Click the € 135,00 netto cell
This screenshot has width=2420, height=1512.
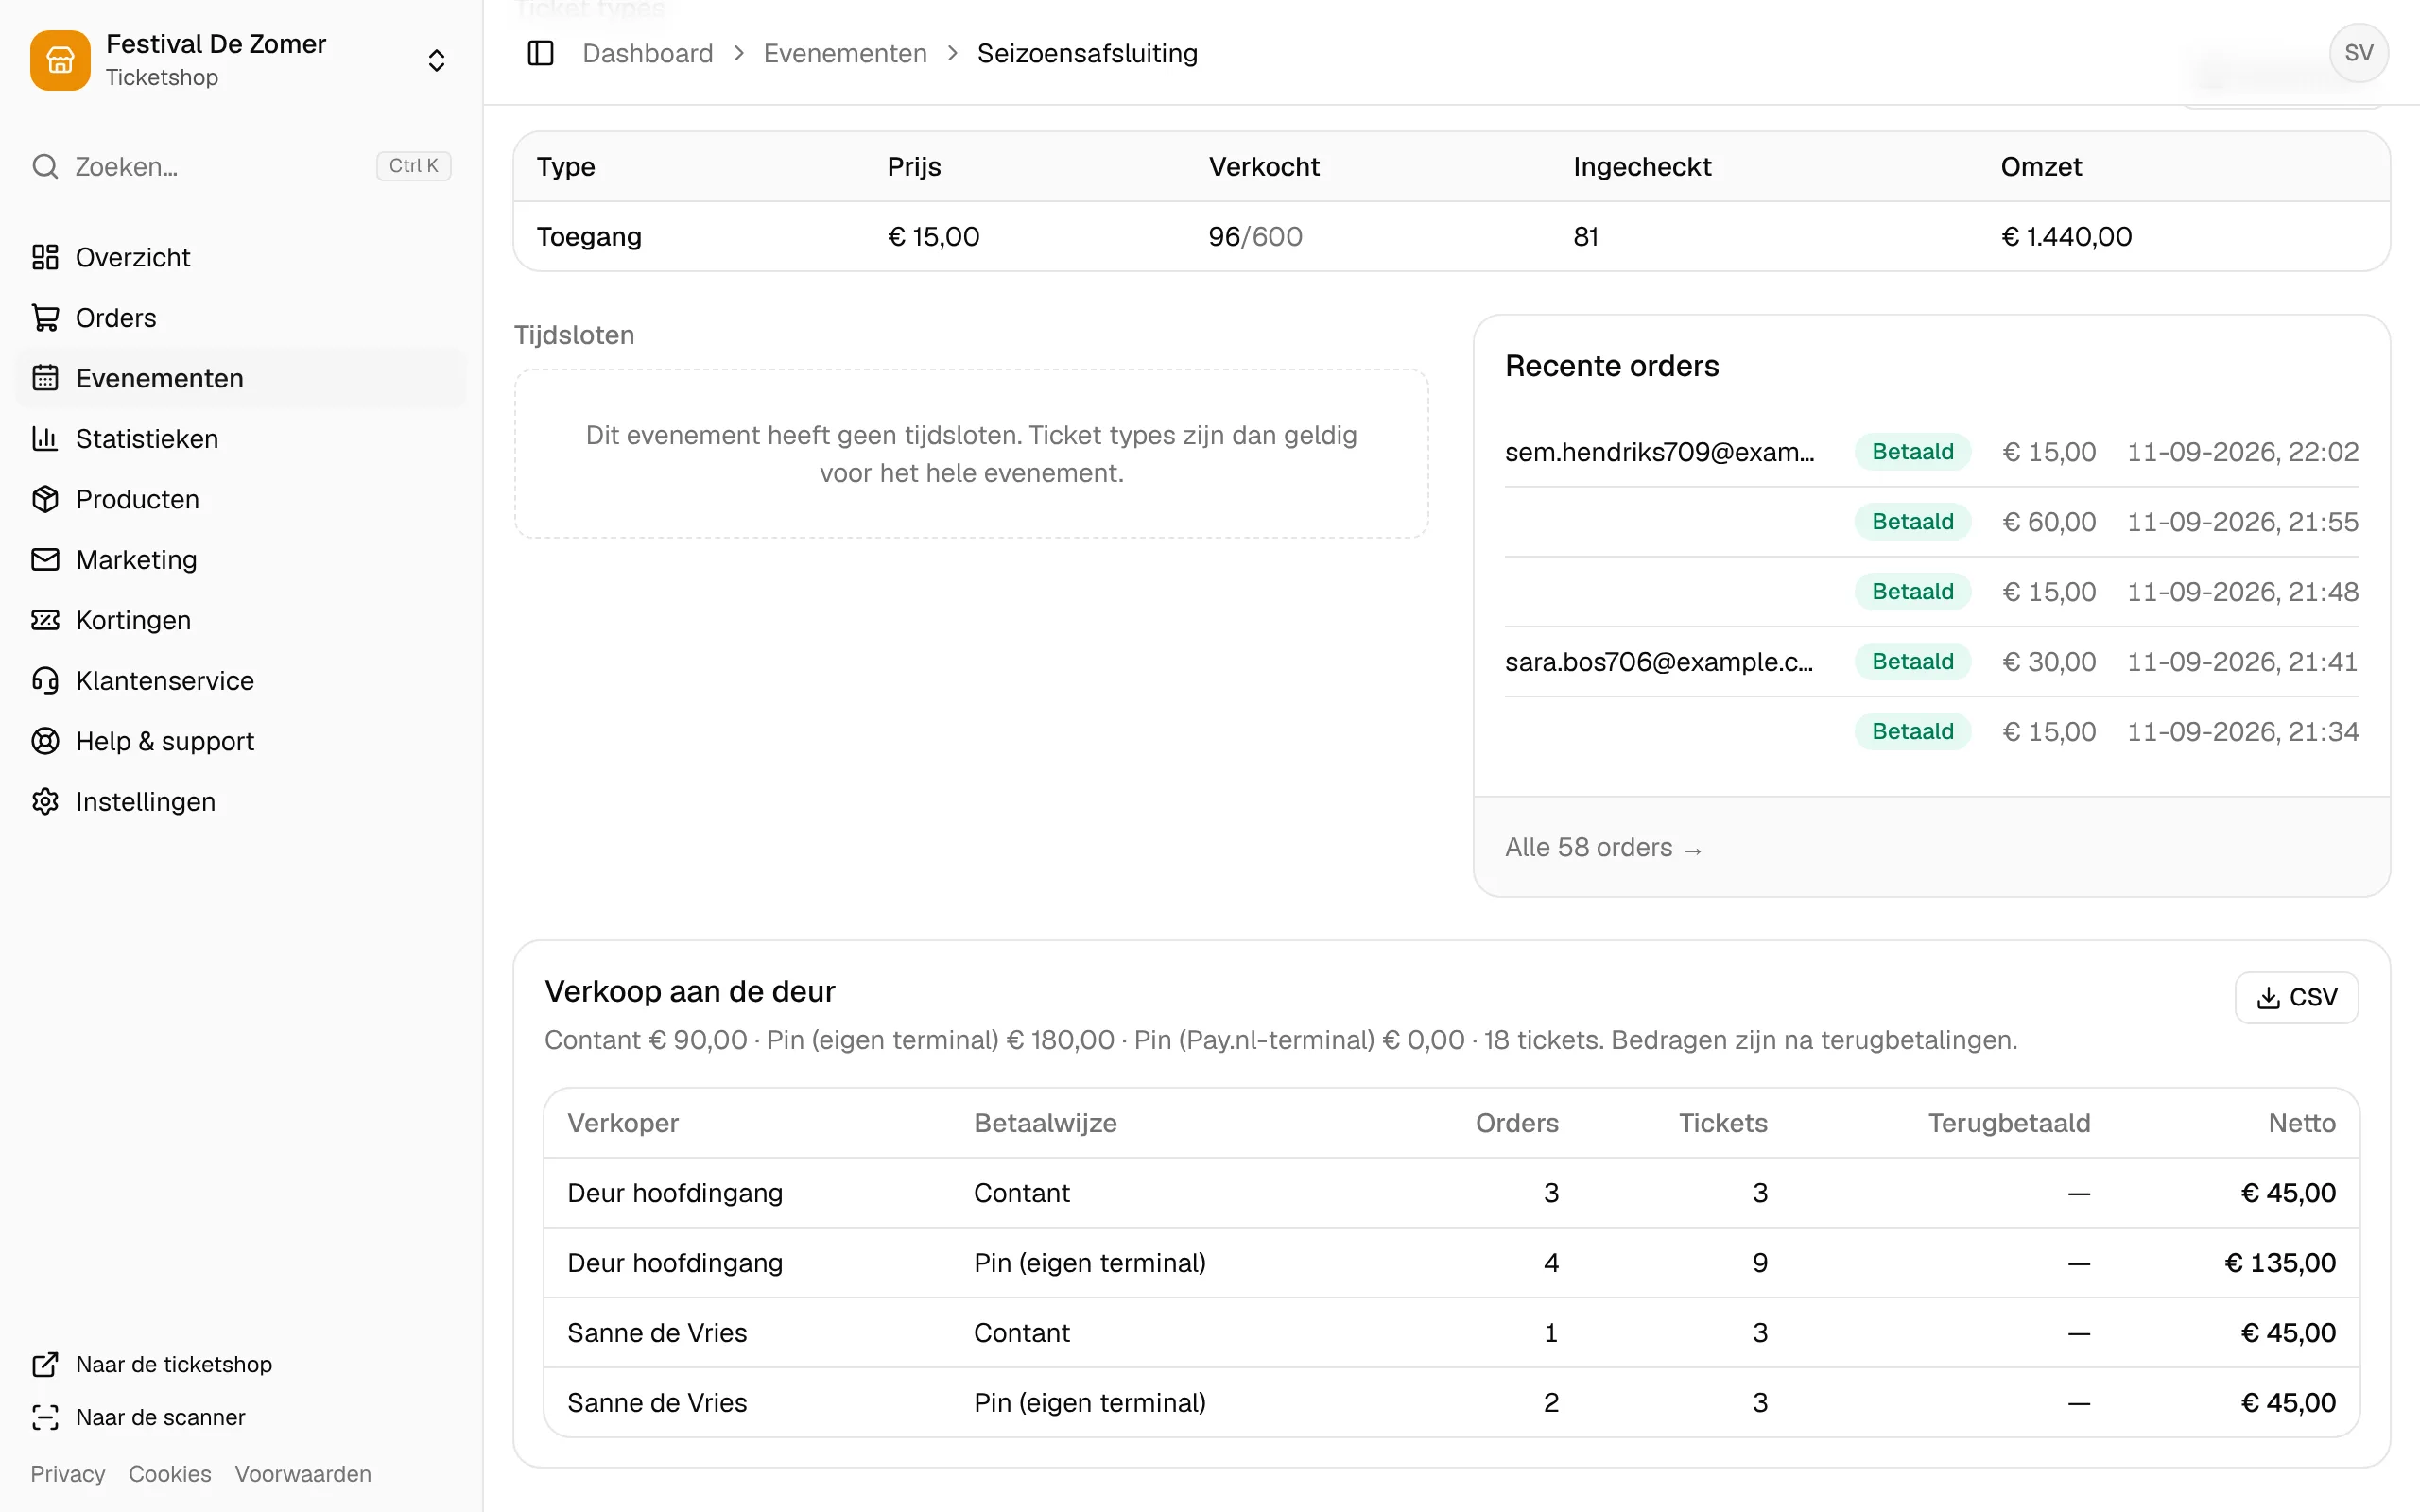pos(2280,1263)
